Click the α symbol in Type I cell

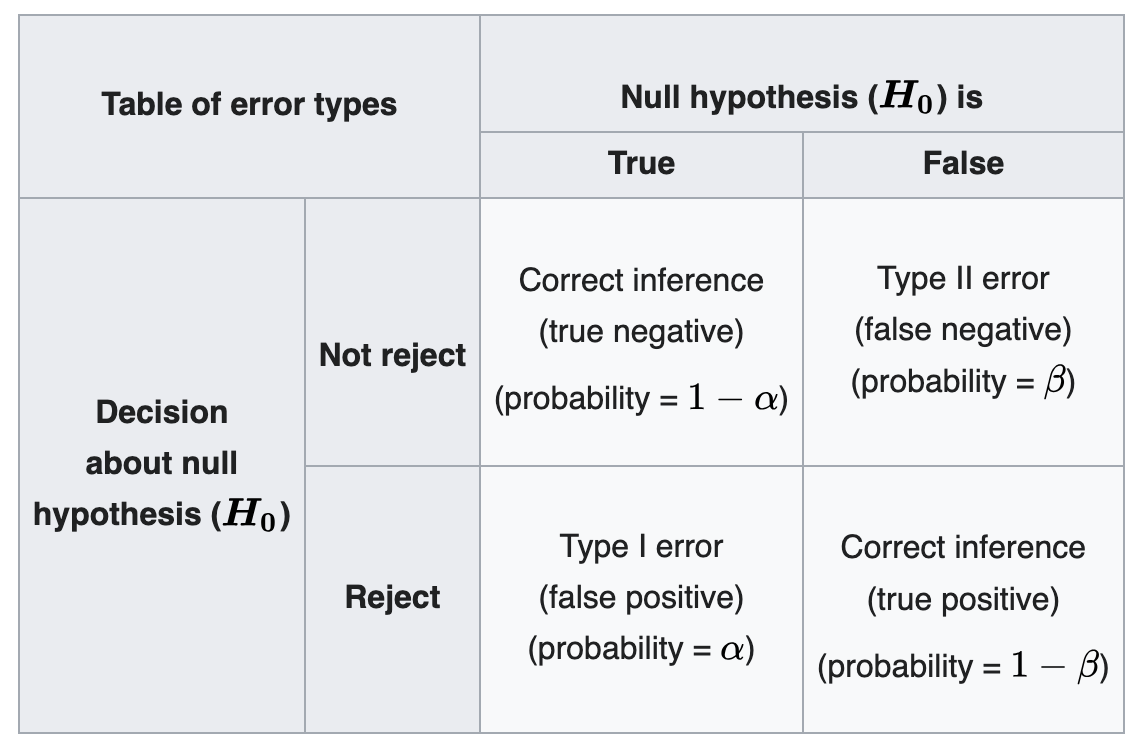pyautogui.click(x=732, y=650)
